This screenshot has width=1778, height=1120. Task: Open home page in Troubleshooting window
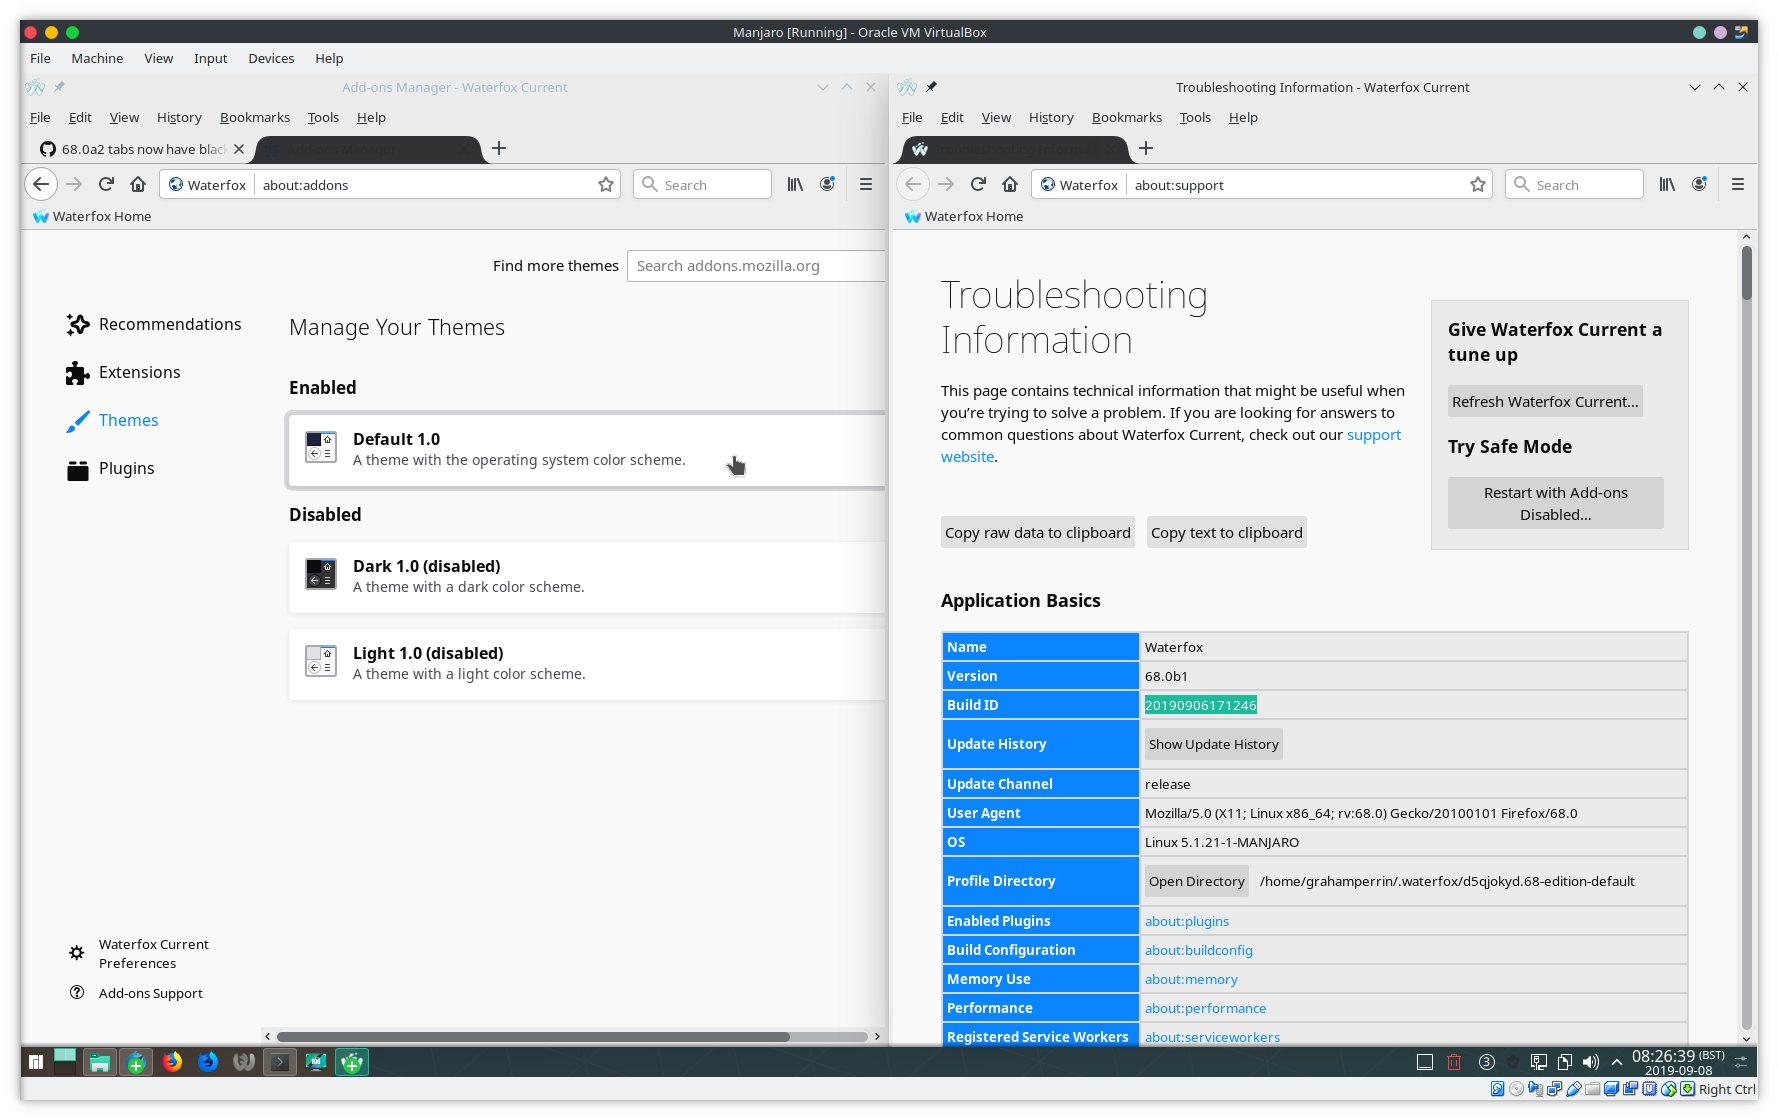[x=1010, y=184]
